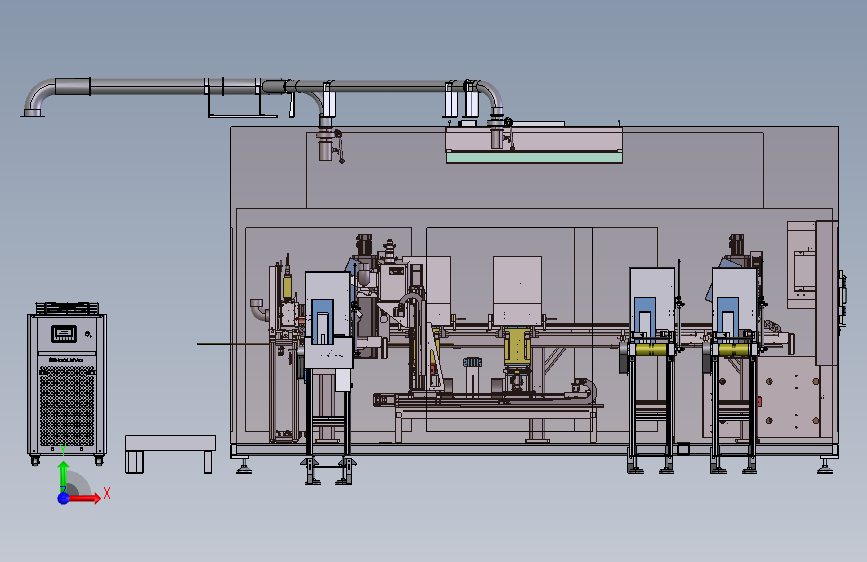Select the chiller unit's display panel
Viewport: 867px width, 562px height.
pyautogui.click(x=64, y=334)
